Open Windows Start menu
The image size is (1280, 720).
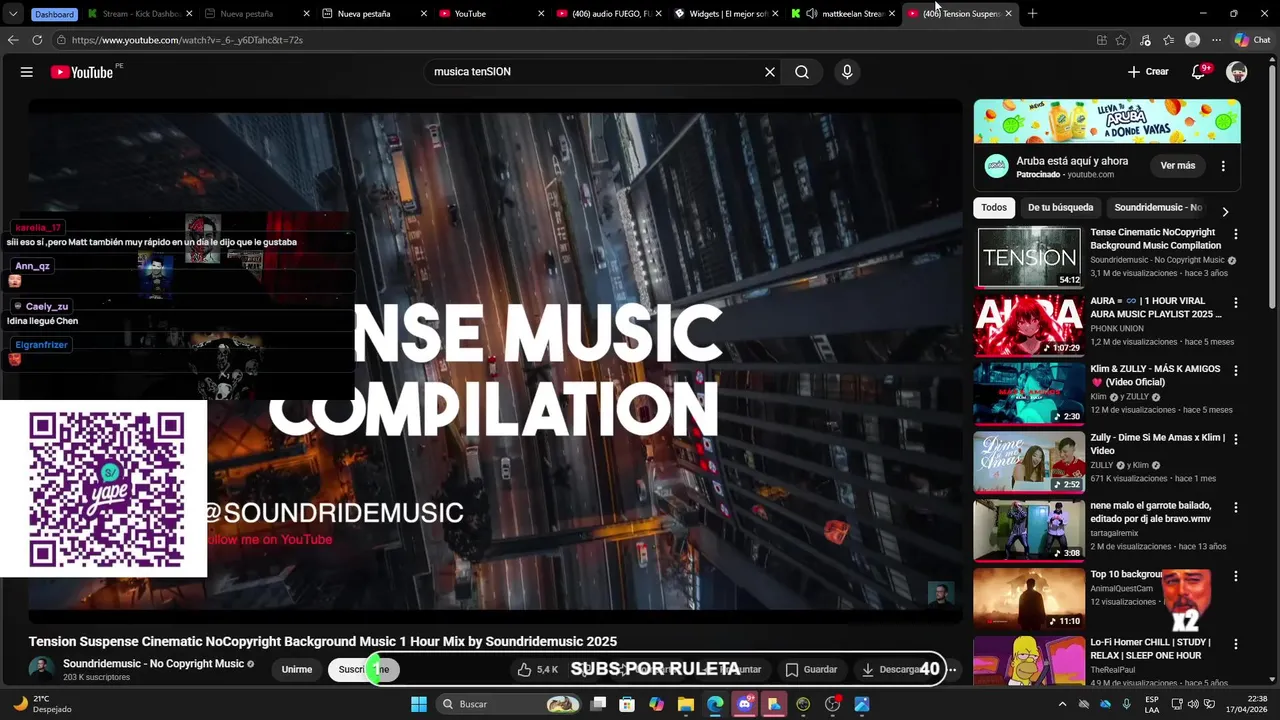click(x=419, y=704)
